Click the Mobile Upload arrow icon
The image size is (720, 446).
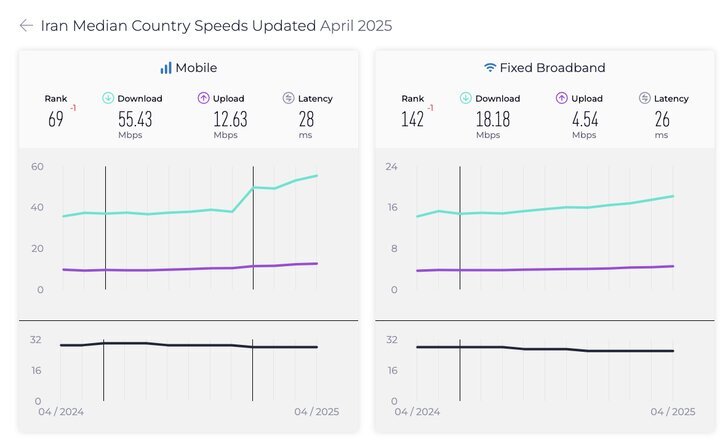203,98
